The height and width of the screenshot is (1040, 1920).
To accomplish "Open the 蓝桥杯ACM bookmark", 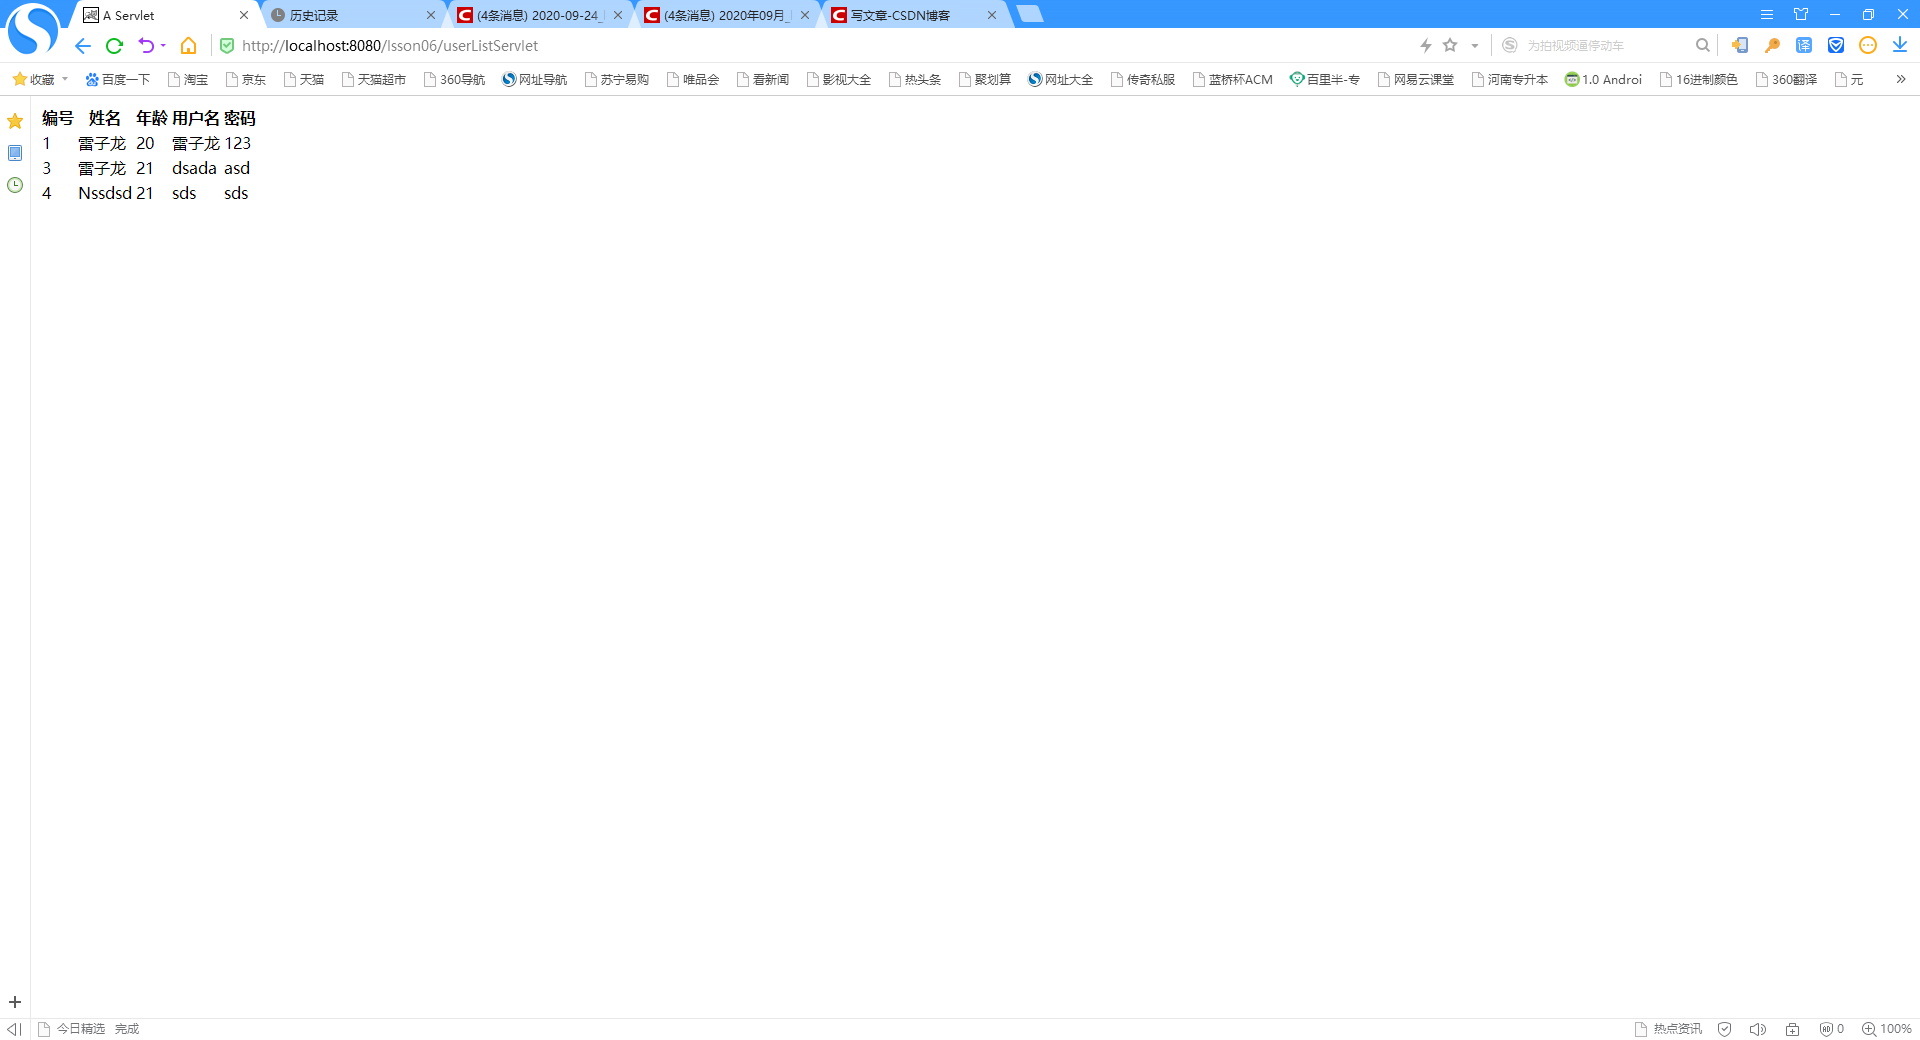I will (x=1232, y=79).
